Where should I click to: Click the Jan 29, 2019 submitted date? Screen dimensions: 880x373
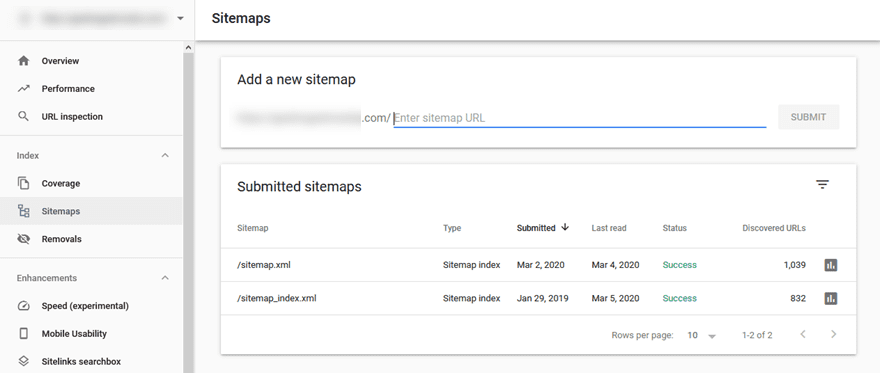[543, 298]
